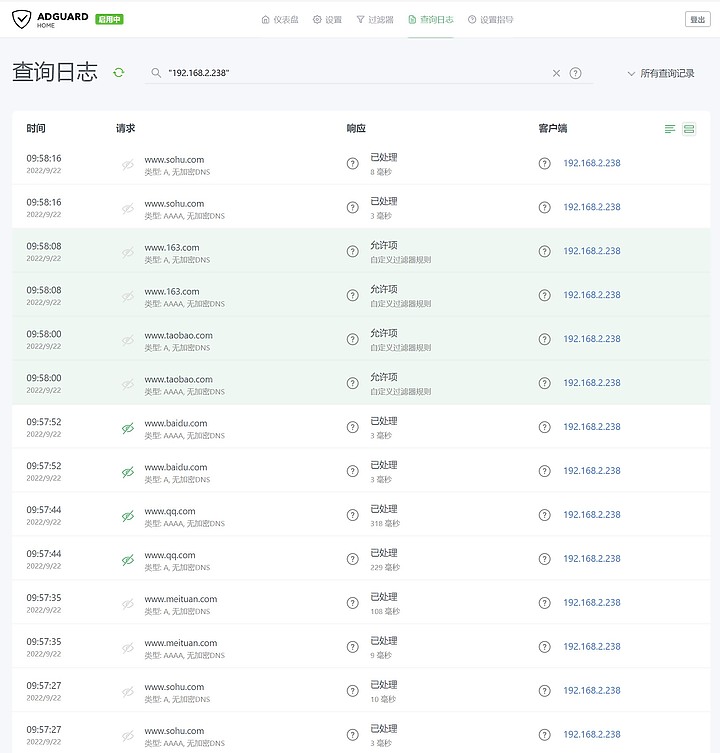This screenshot has height=753, width=720.
Task: Click www.meituan.com domain in 9 毫秒 row
Action: 181,643
